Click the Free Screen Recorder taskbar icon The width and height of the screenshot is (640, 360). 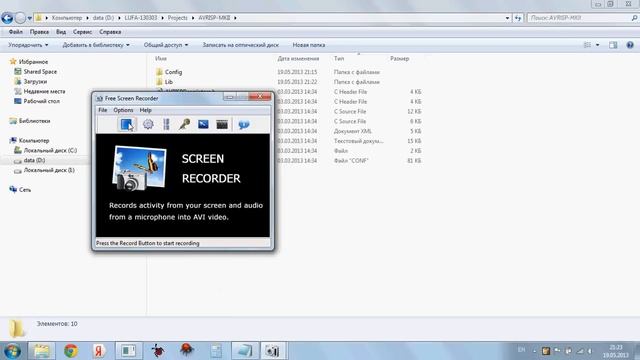(272, 351)
